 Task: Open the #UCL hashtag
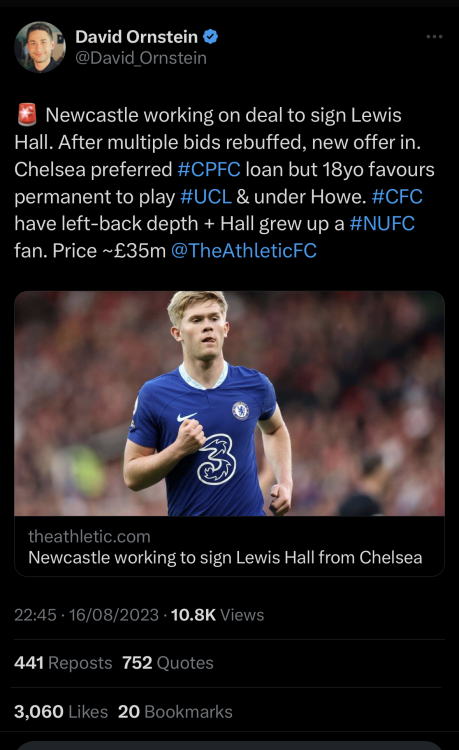(x=206, y=197)
